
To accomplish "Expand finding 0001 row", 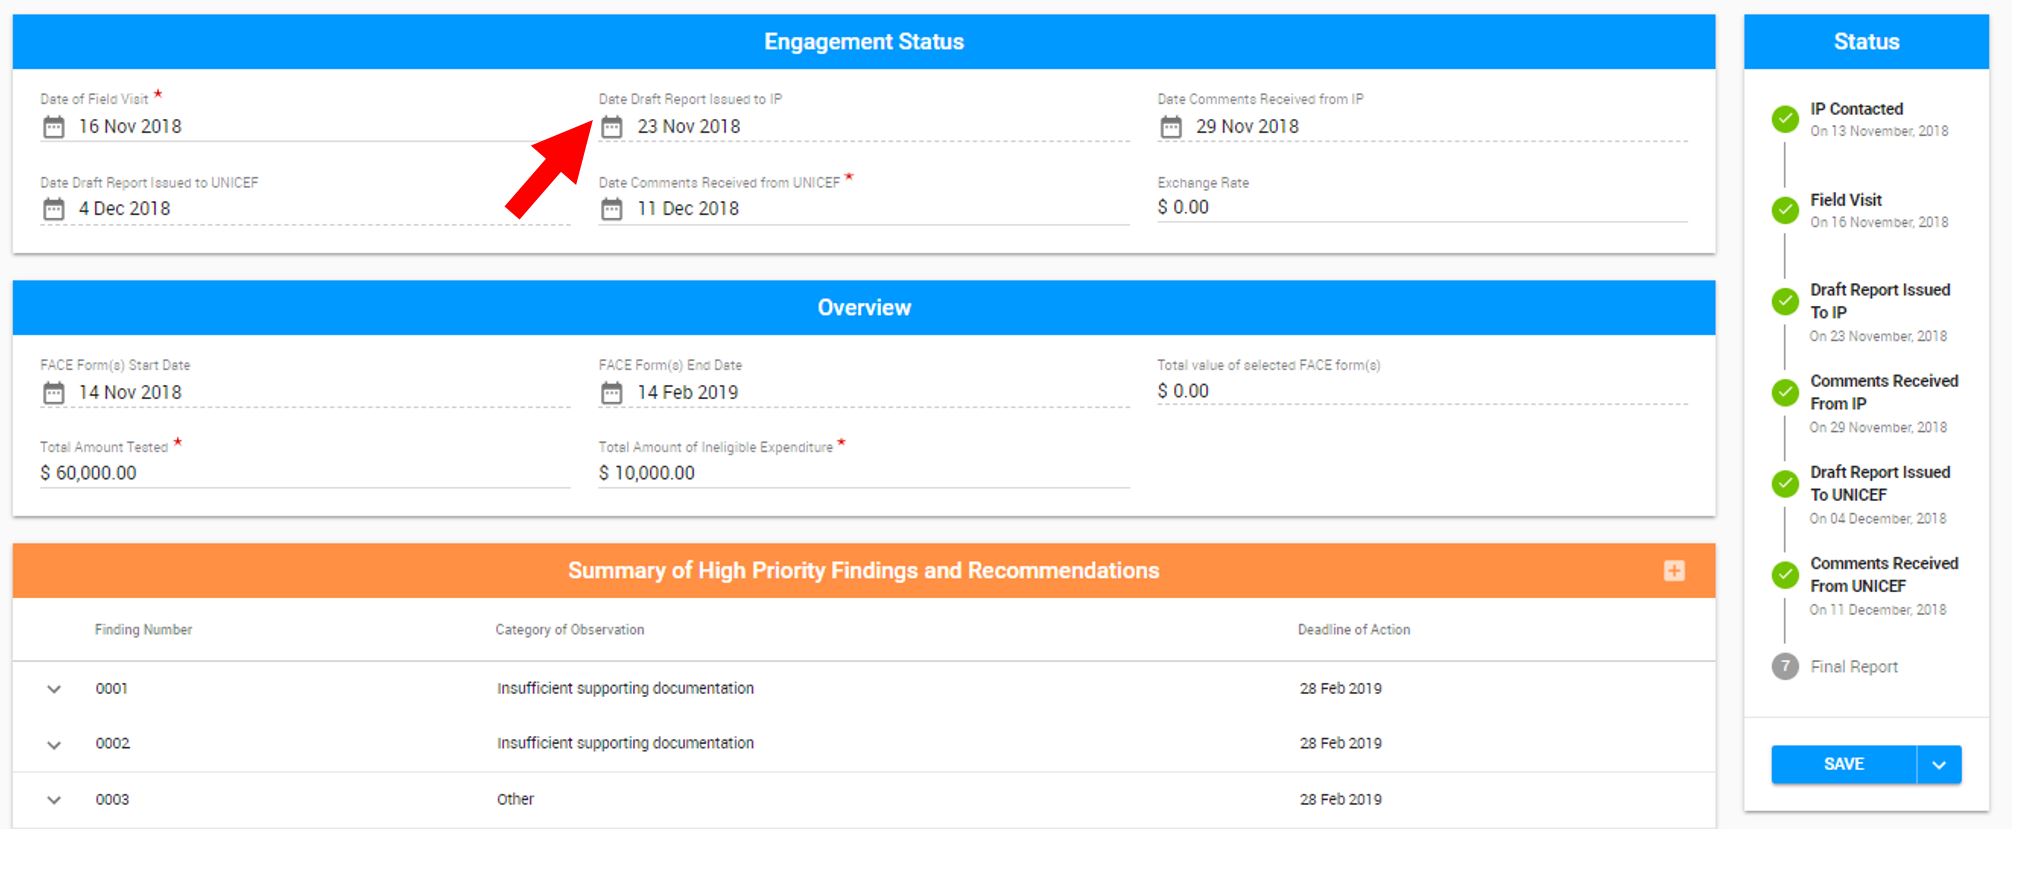I will coord(54,689).
